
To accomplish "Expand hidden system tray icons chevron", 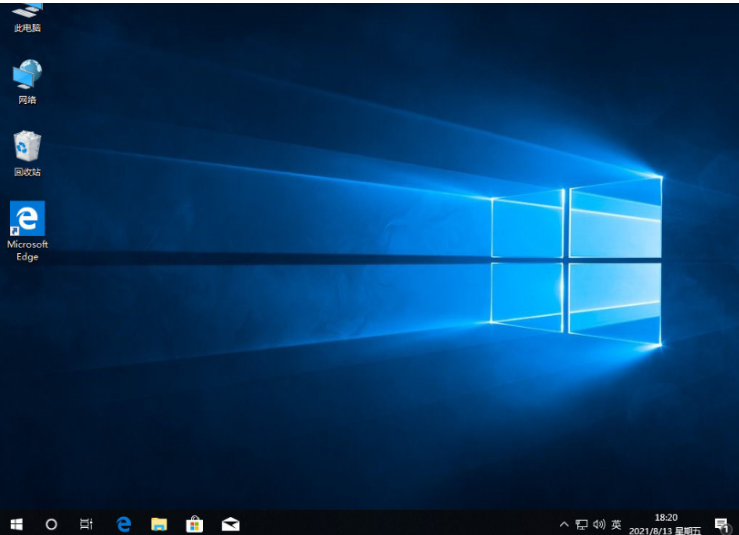I will tap(564, 524).
